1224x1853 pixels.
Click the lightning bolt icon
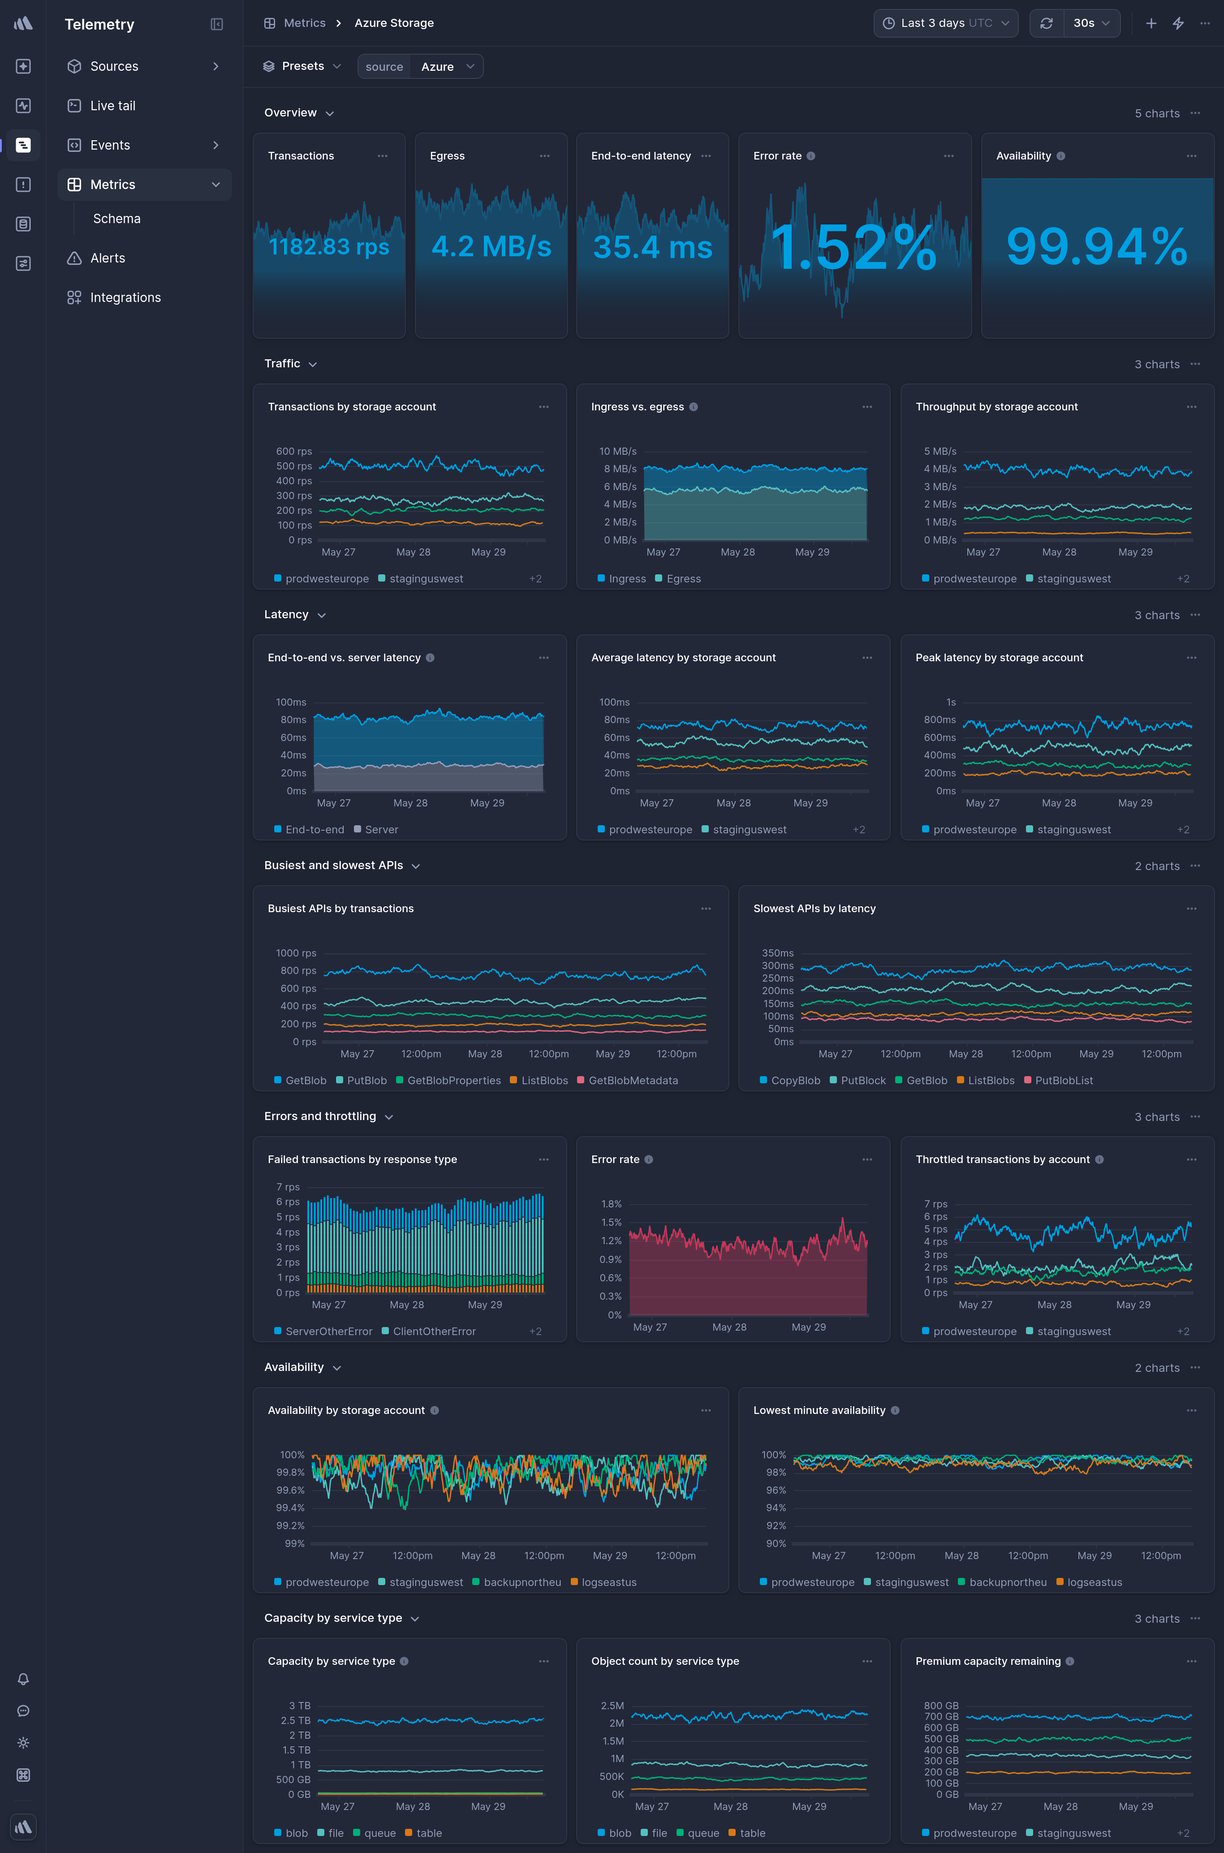pyautogui.click(x=1178, y=23)
